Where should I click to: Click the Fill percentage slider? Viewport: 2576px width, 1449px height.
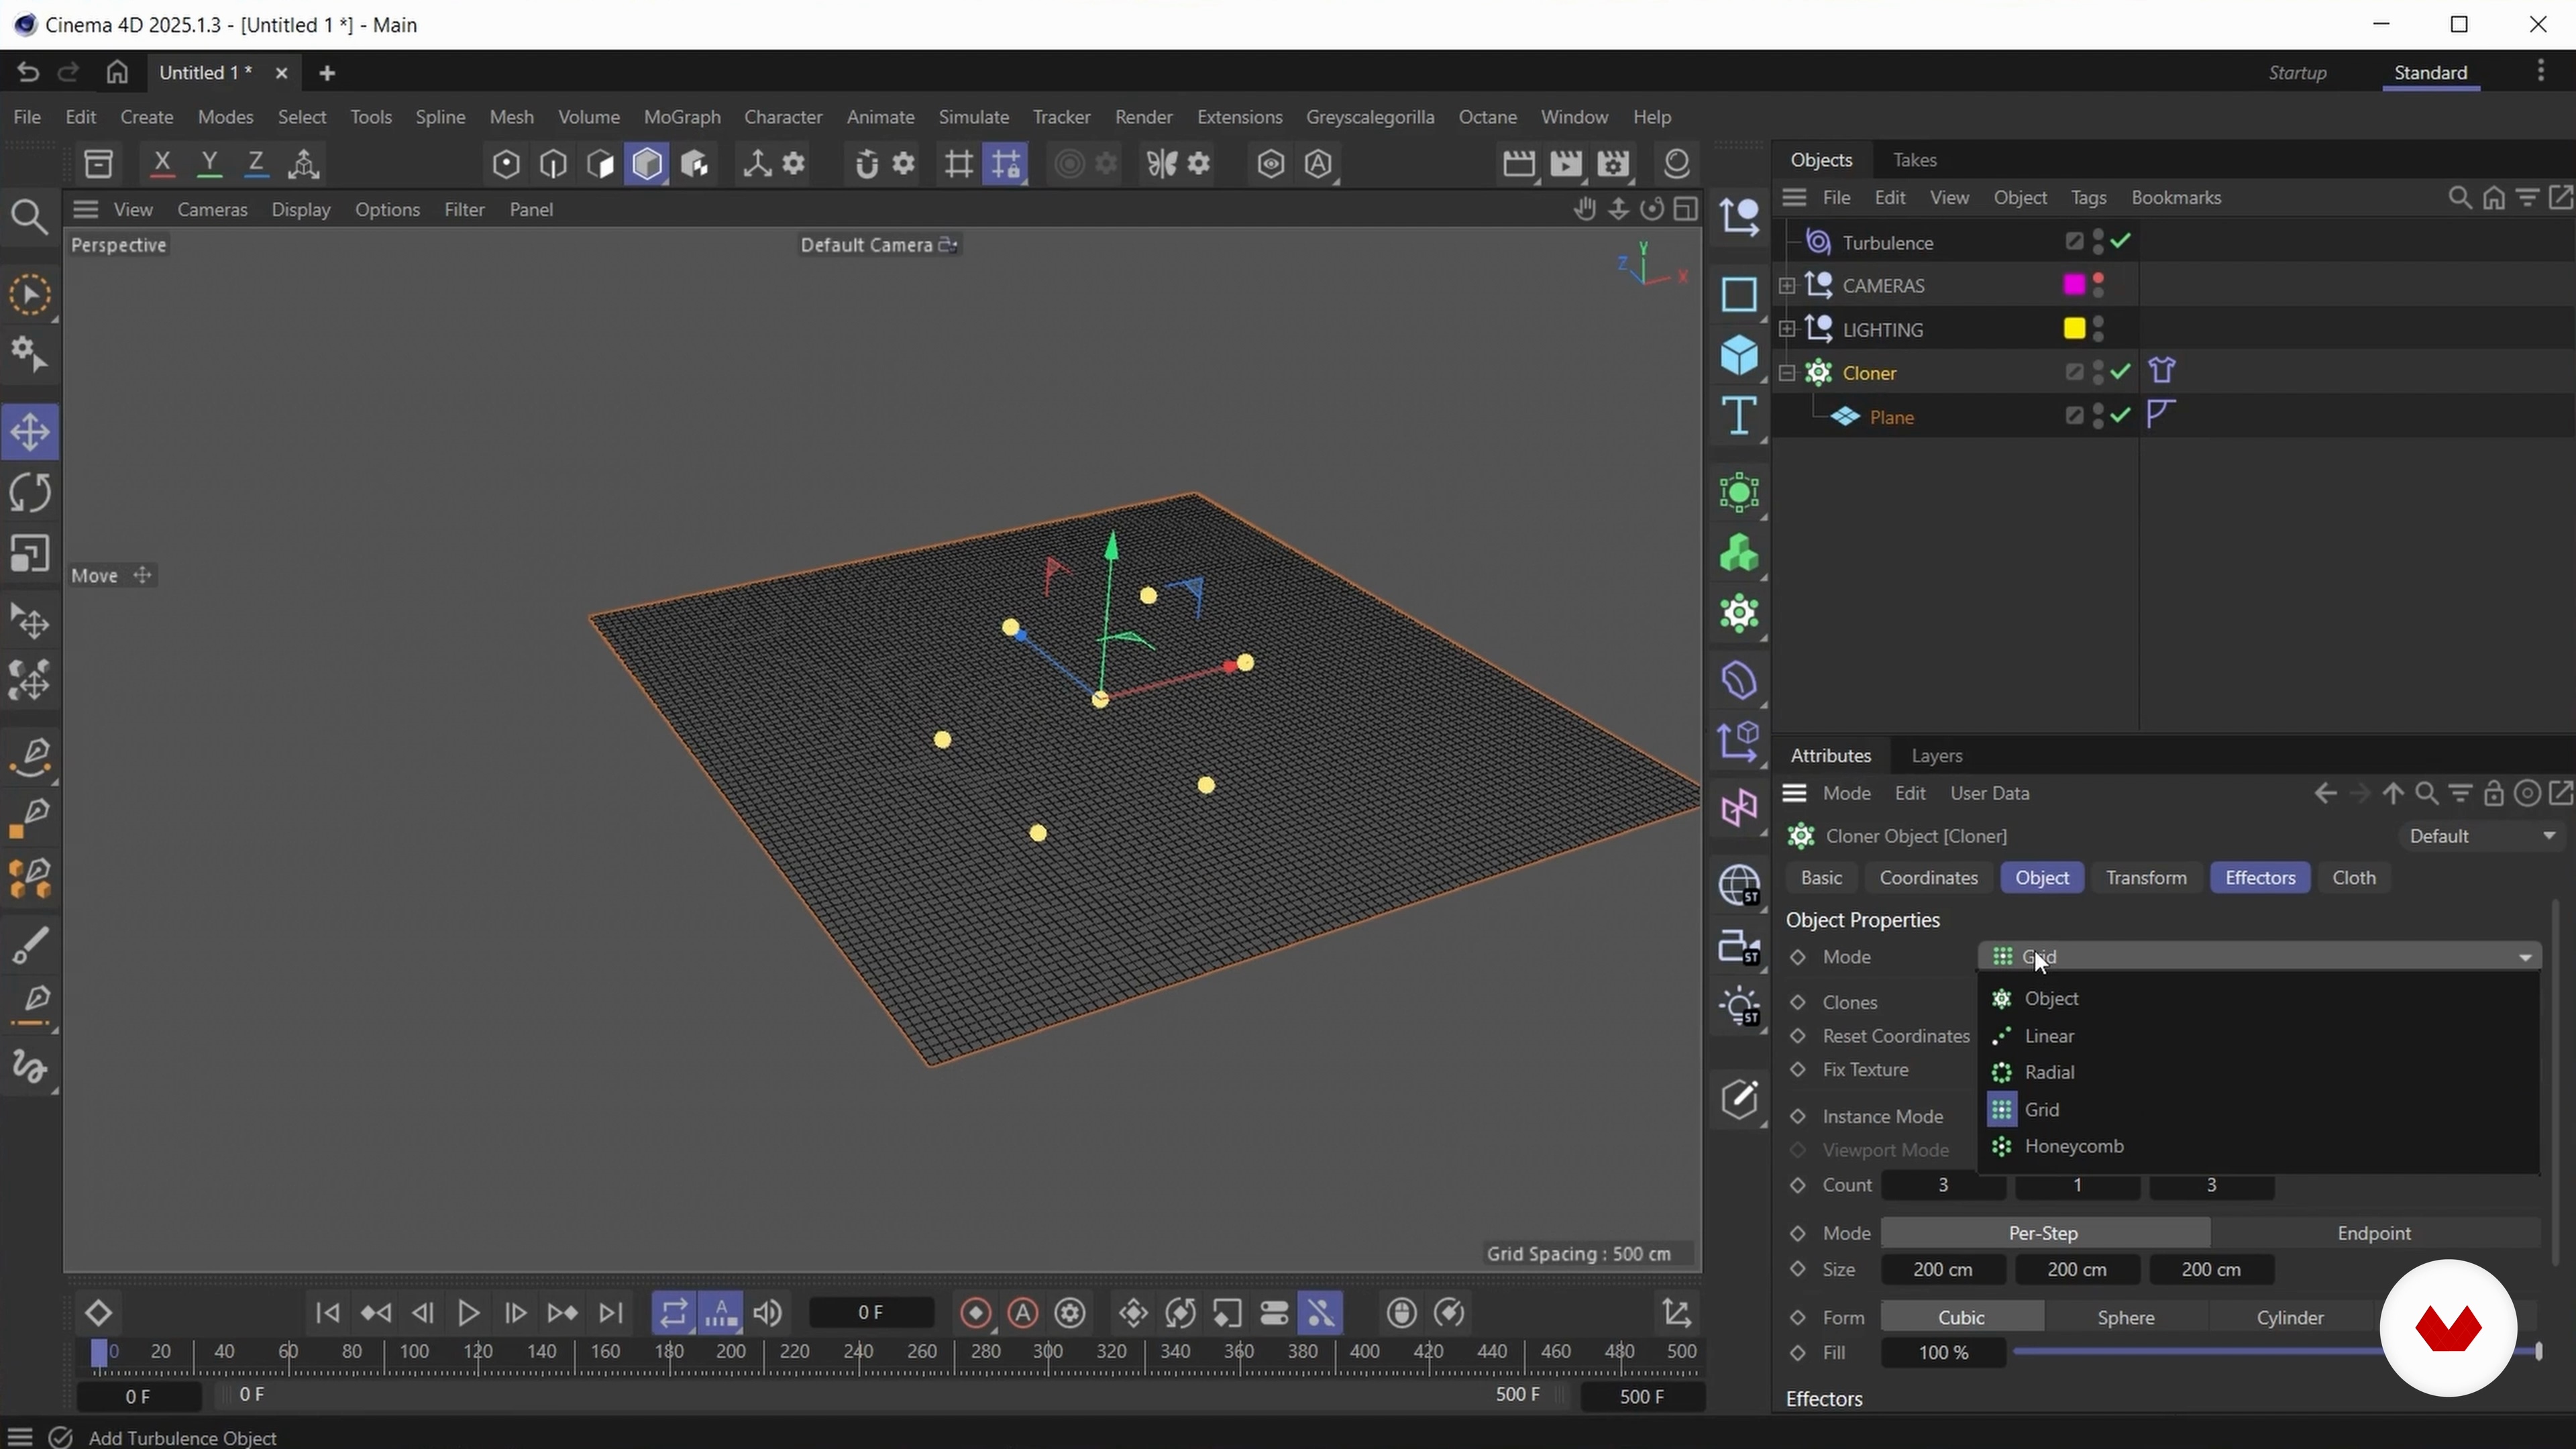click(2276, 1352)
